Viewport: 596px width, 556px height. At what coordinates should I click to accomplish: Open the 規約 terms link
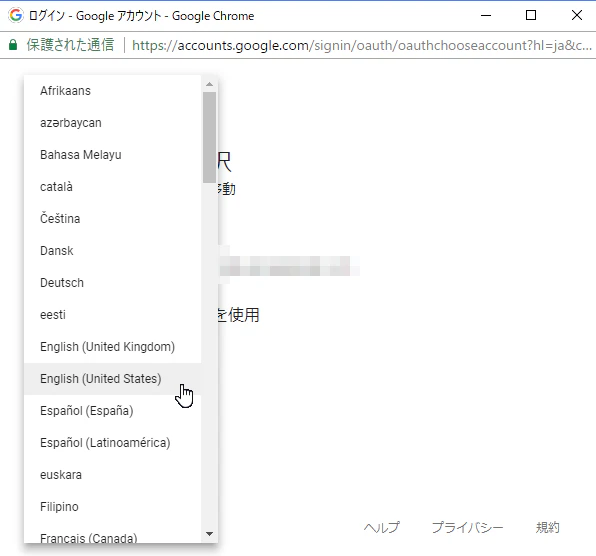[x=548, y=527]
